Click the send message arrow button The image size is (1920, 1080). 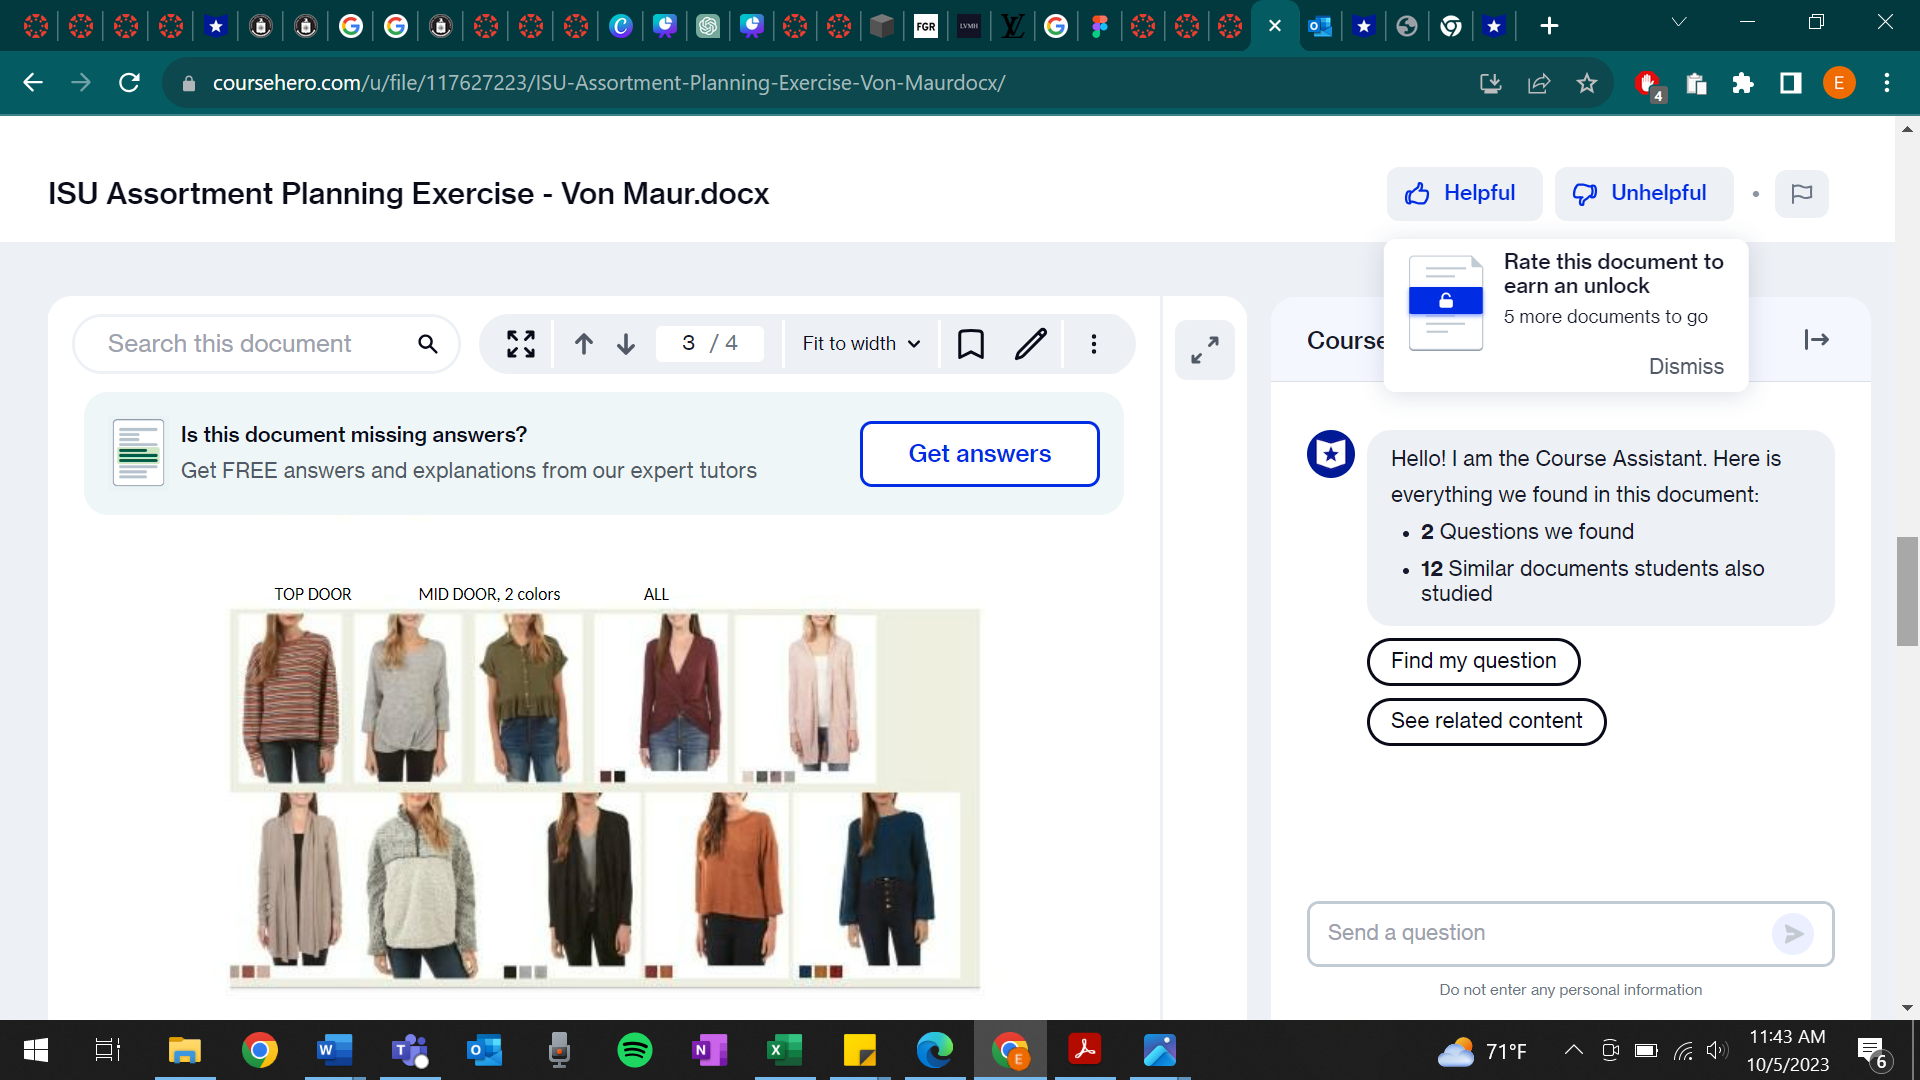click(1793, 934)
